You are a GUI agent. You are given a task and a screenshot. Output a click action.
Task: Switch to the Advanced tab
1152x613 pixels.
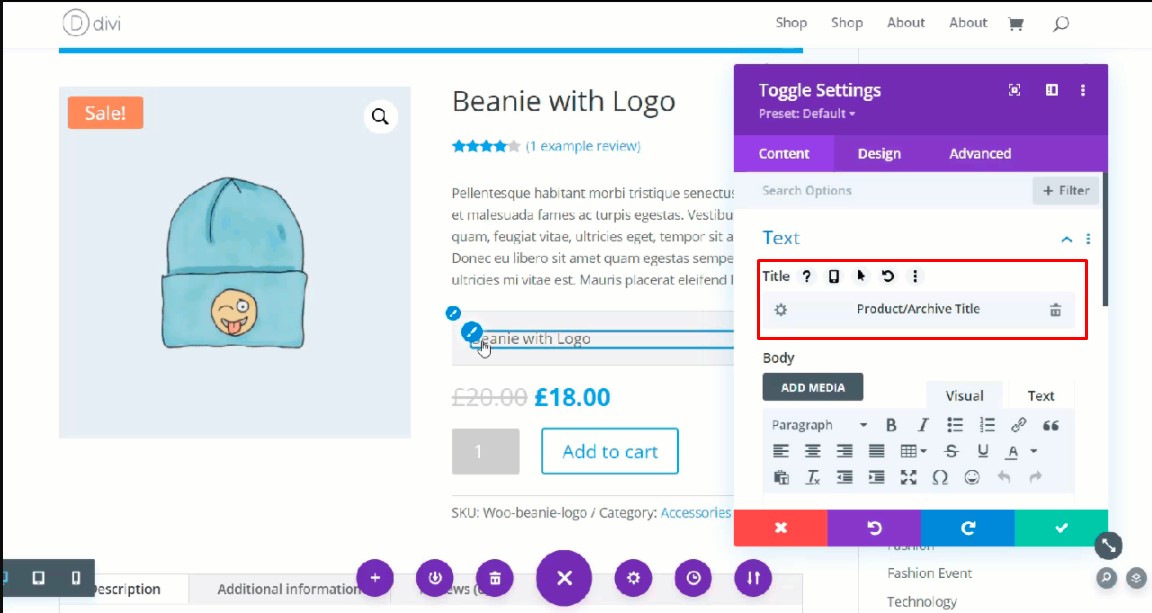[x=980, y=154]
